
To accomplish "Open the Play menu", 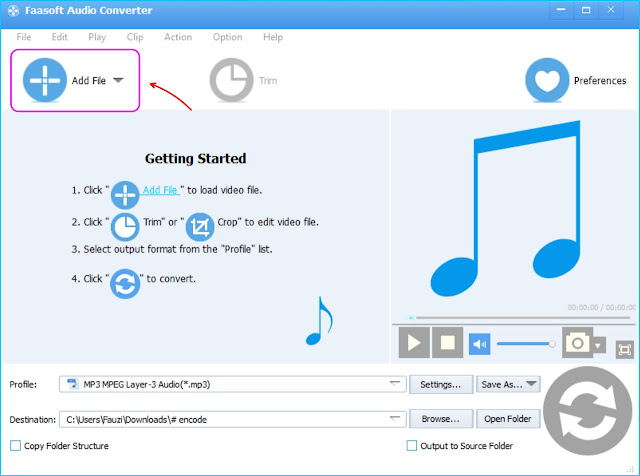I will (x=97, y=37).
